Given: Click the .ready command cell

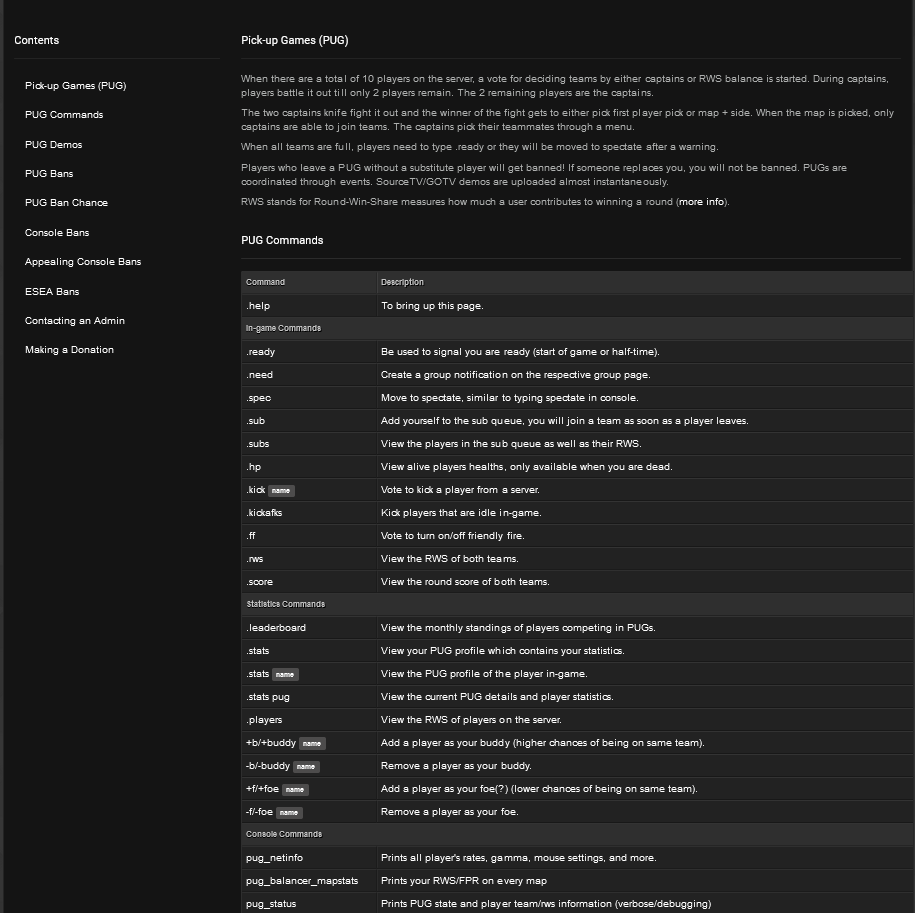Looking at the screenshot, I should 260,352.
